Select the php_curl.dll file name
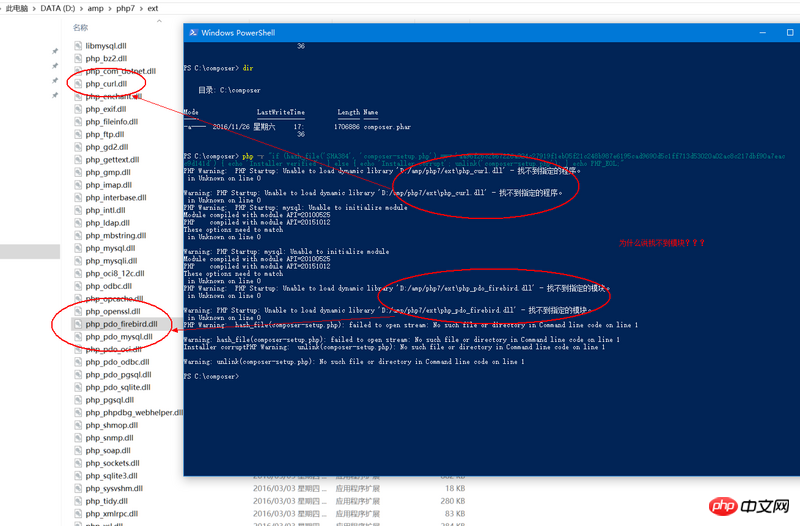 point(106,84)
